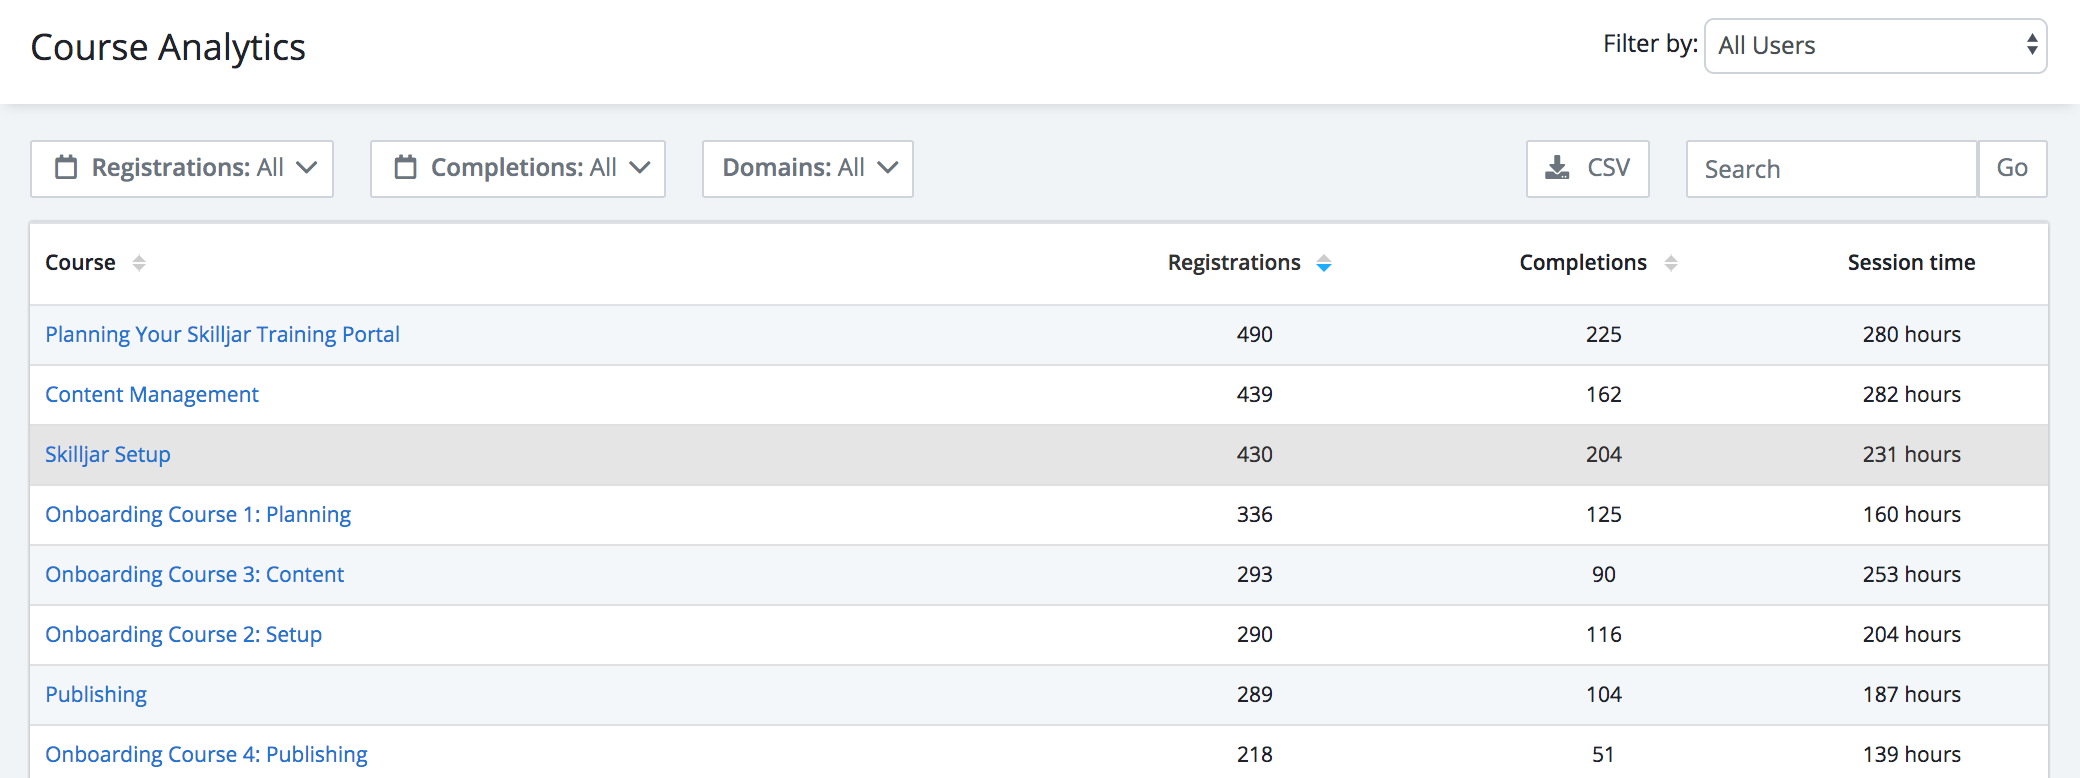Open the Content Management course link
This screenshot has height=778, width=2080.
point(152,394)
